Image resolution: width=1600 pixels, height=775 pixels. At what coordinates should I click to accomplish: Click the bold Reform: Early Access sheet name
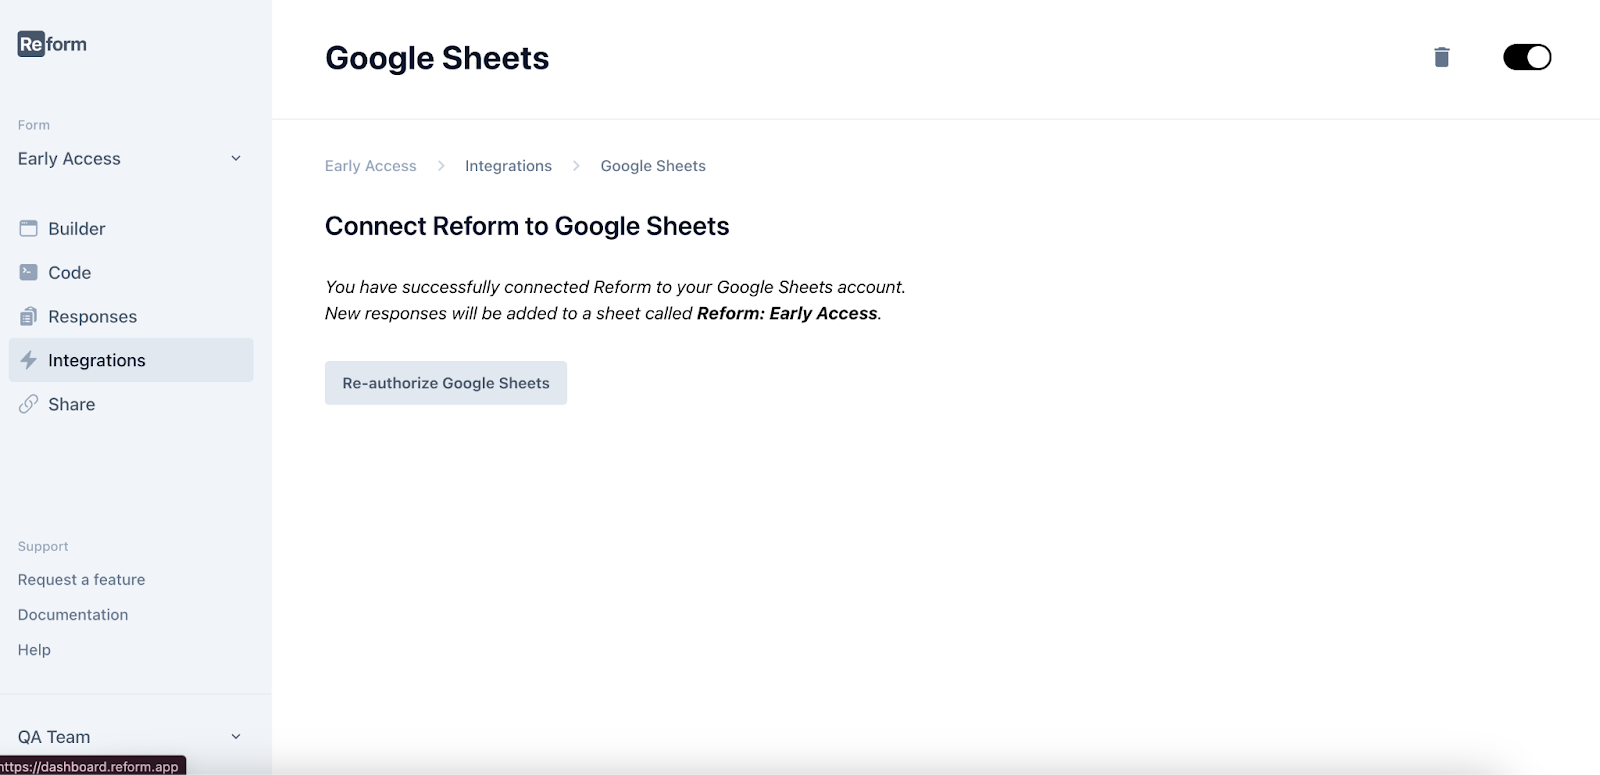click(x=787, y=313)
